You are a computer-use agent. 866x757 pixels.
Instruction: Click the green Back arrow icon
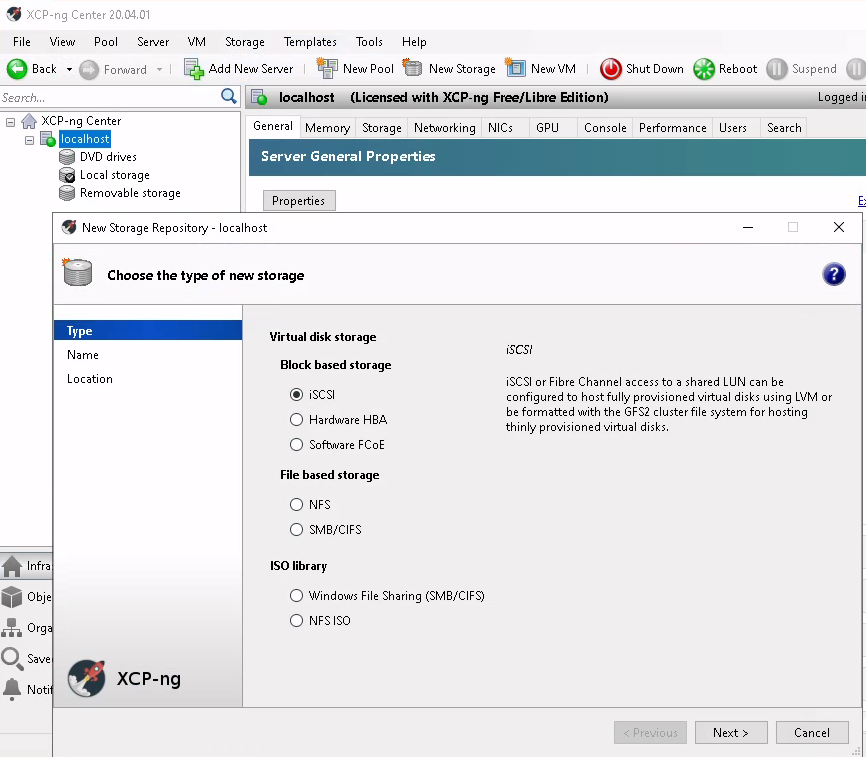pos(17,69)
